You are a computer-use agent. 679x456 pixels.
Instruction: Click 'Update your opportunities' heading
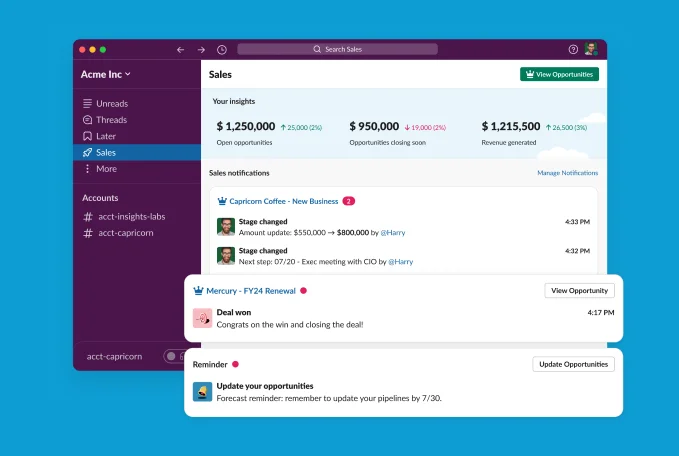pyautogui.click(x=265, y=386)
